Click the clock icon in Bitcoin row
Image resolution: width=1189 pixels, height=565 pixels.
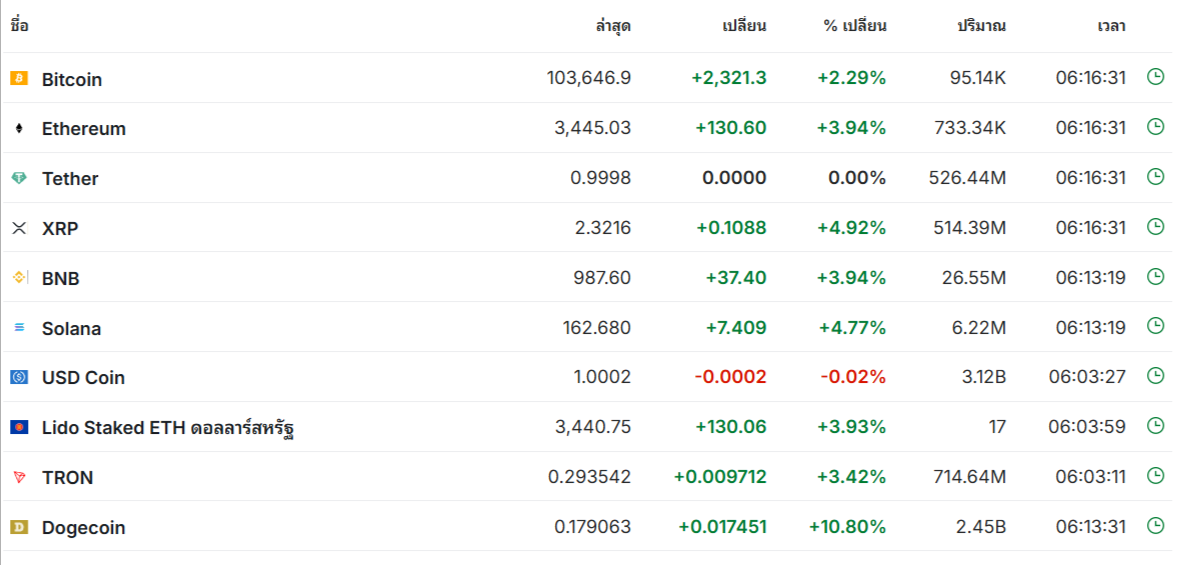(1155, 76)
